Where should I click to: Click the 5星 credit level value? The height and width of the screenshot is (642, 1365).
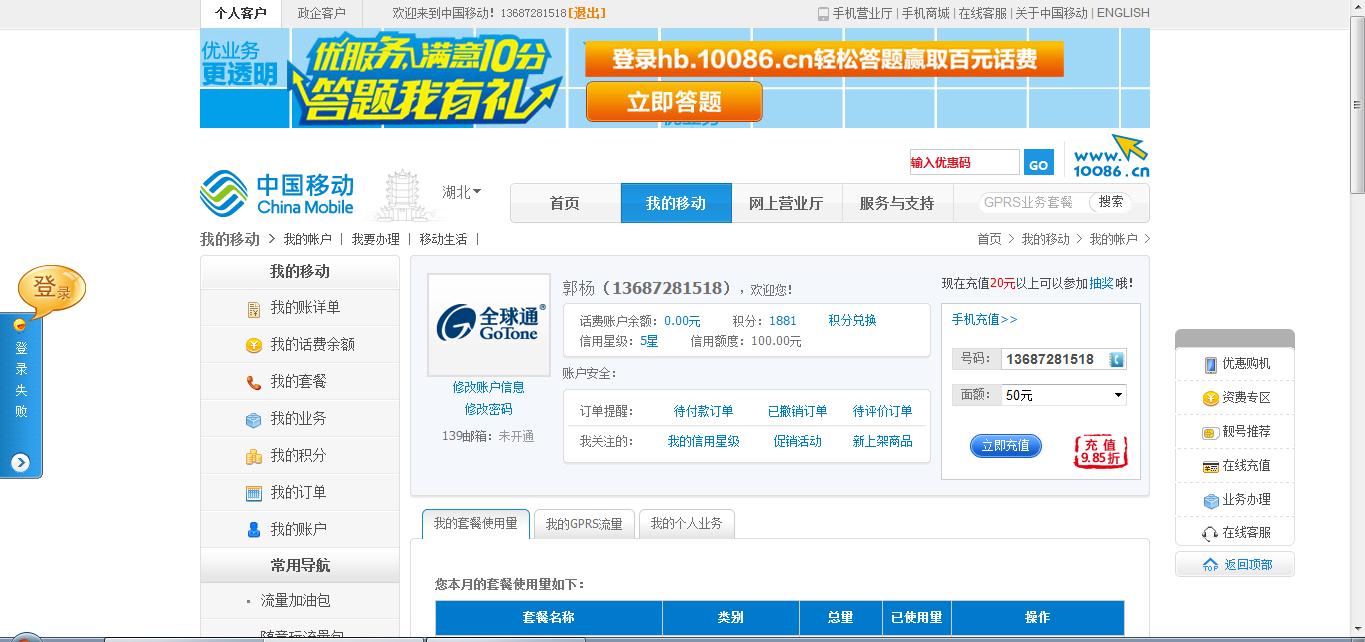[x=649, y=341]
